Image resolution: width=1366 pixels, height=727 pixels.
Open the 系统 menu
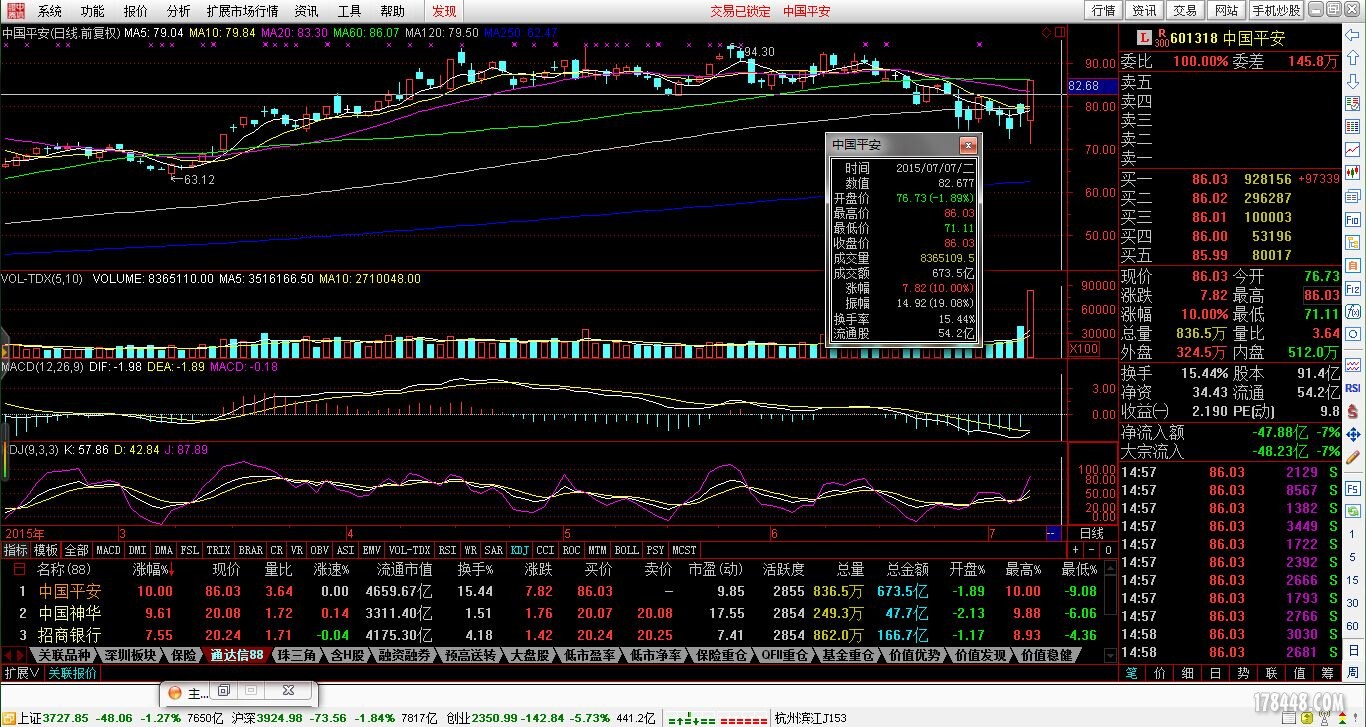pyautogui.click(x=49, y=11)
